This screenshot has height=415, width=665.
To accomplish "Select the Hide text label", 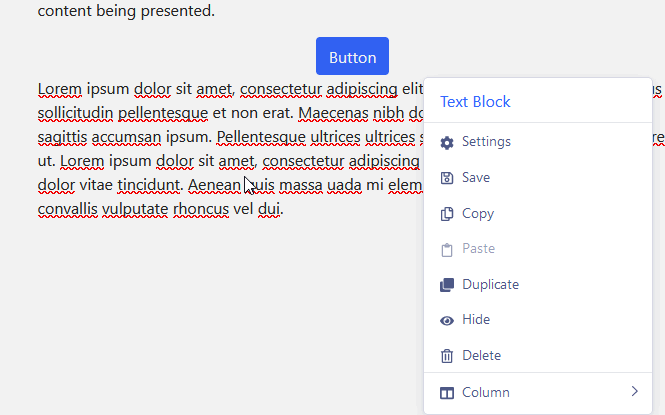I will click(476, 320).
